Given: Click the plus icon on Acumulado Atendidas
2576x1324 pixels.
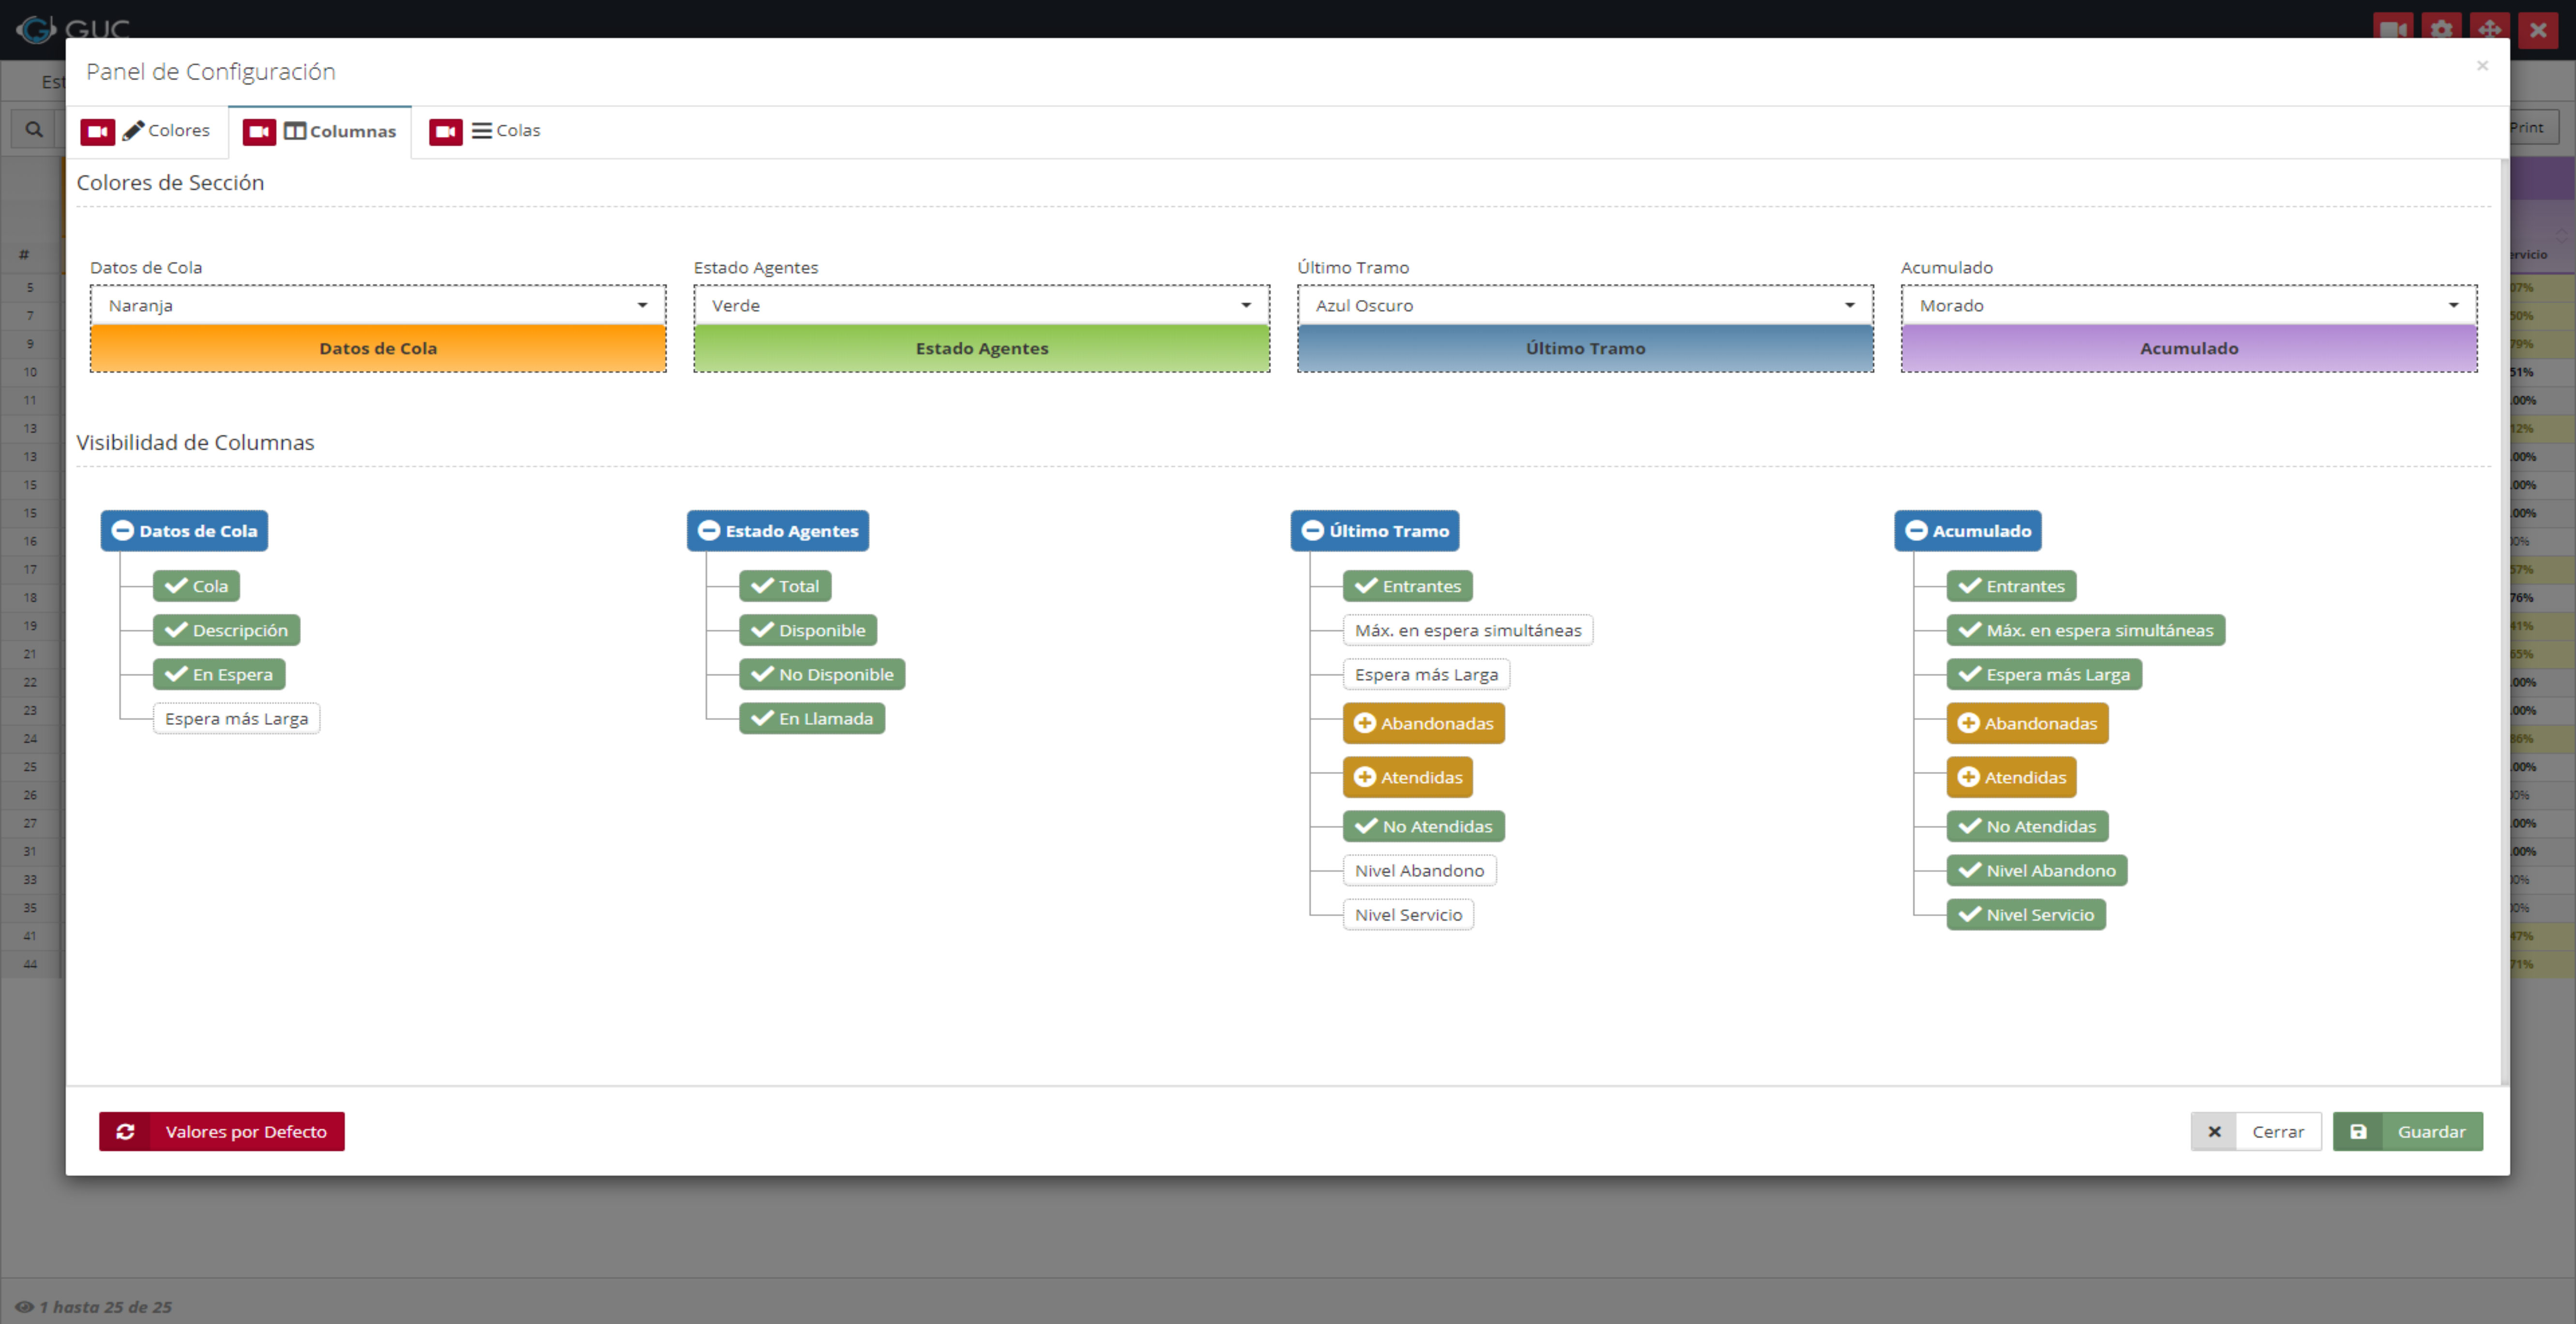Looking at the screenshot, I should [x=1969, y=777].
